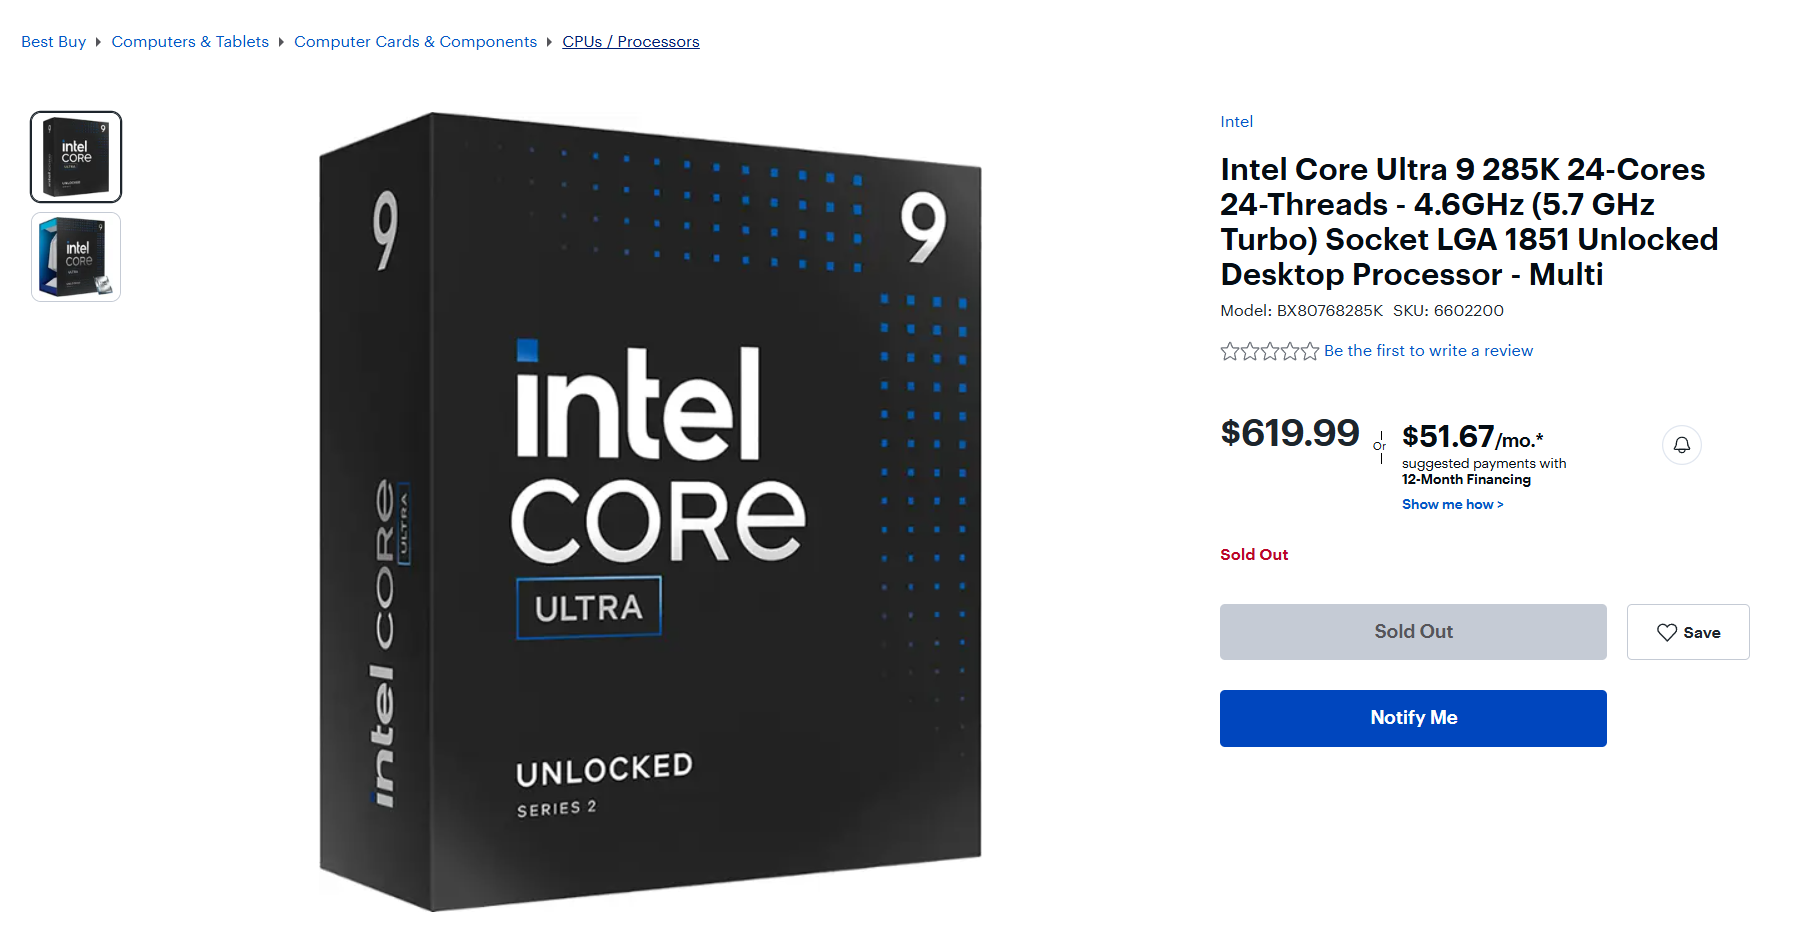Click the arrow before CPUs / Processors
The height and width of the screenshot is (937, 1801).
549,42
